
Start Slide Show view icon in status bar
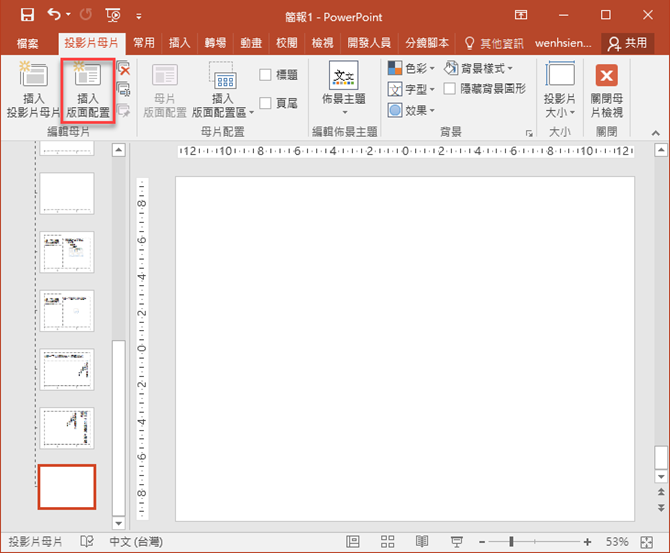coord(457,542)
